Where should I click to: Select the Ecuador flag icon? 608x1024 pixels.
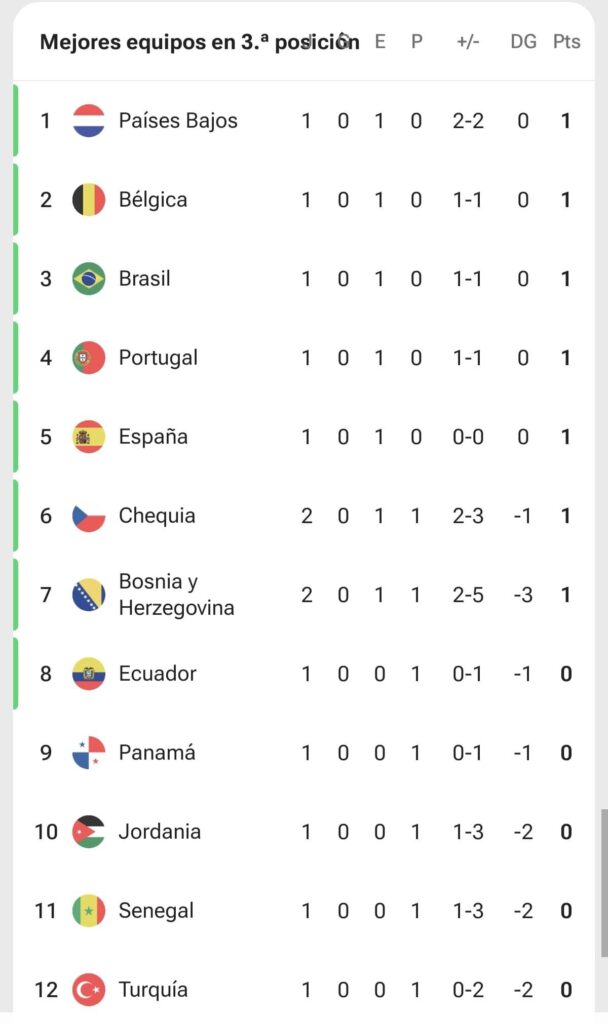pos(89,674)
